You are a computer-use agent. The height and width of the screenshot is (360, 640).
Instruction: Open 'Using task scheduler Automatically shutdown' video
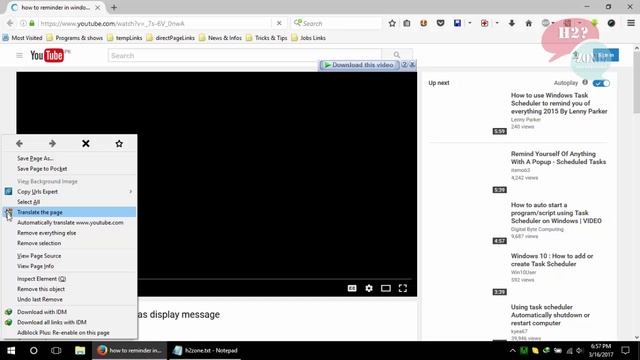point(550,315)
